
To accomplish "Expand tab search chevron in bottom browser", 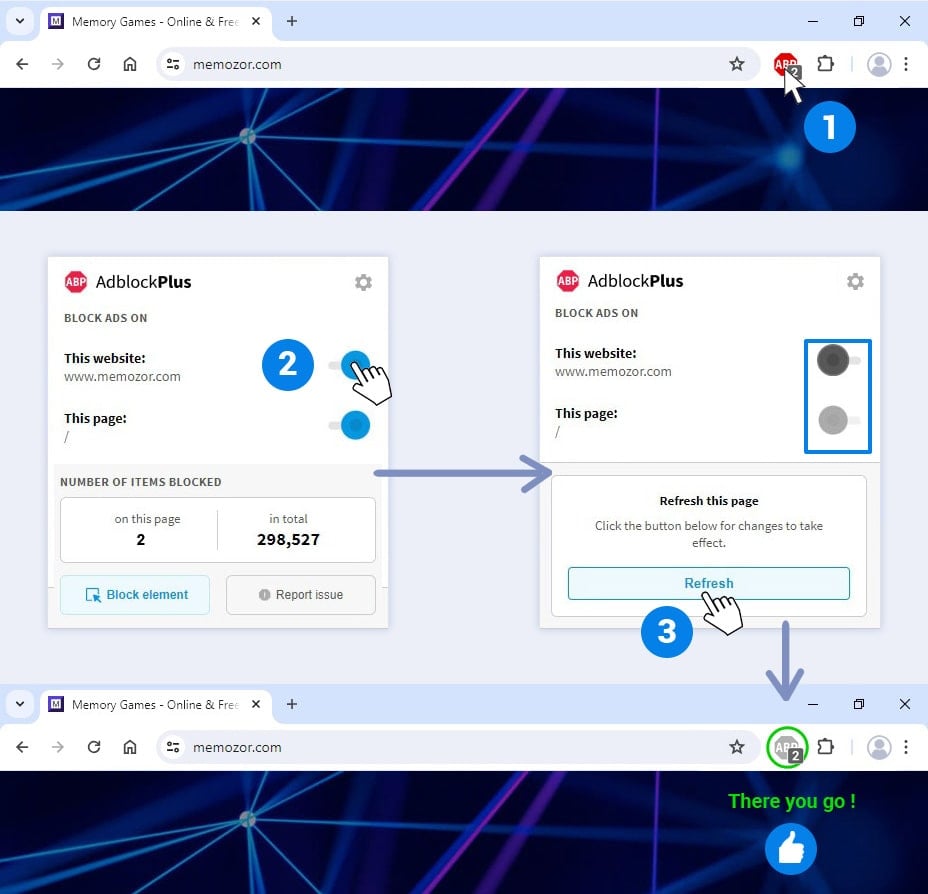I will [x=19, y=704].
